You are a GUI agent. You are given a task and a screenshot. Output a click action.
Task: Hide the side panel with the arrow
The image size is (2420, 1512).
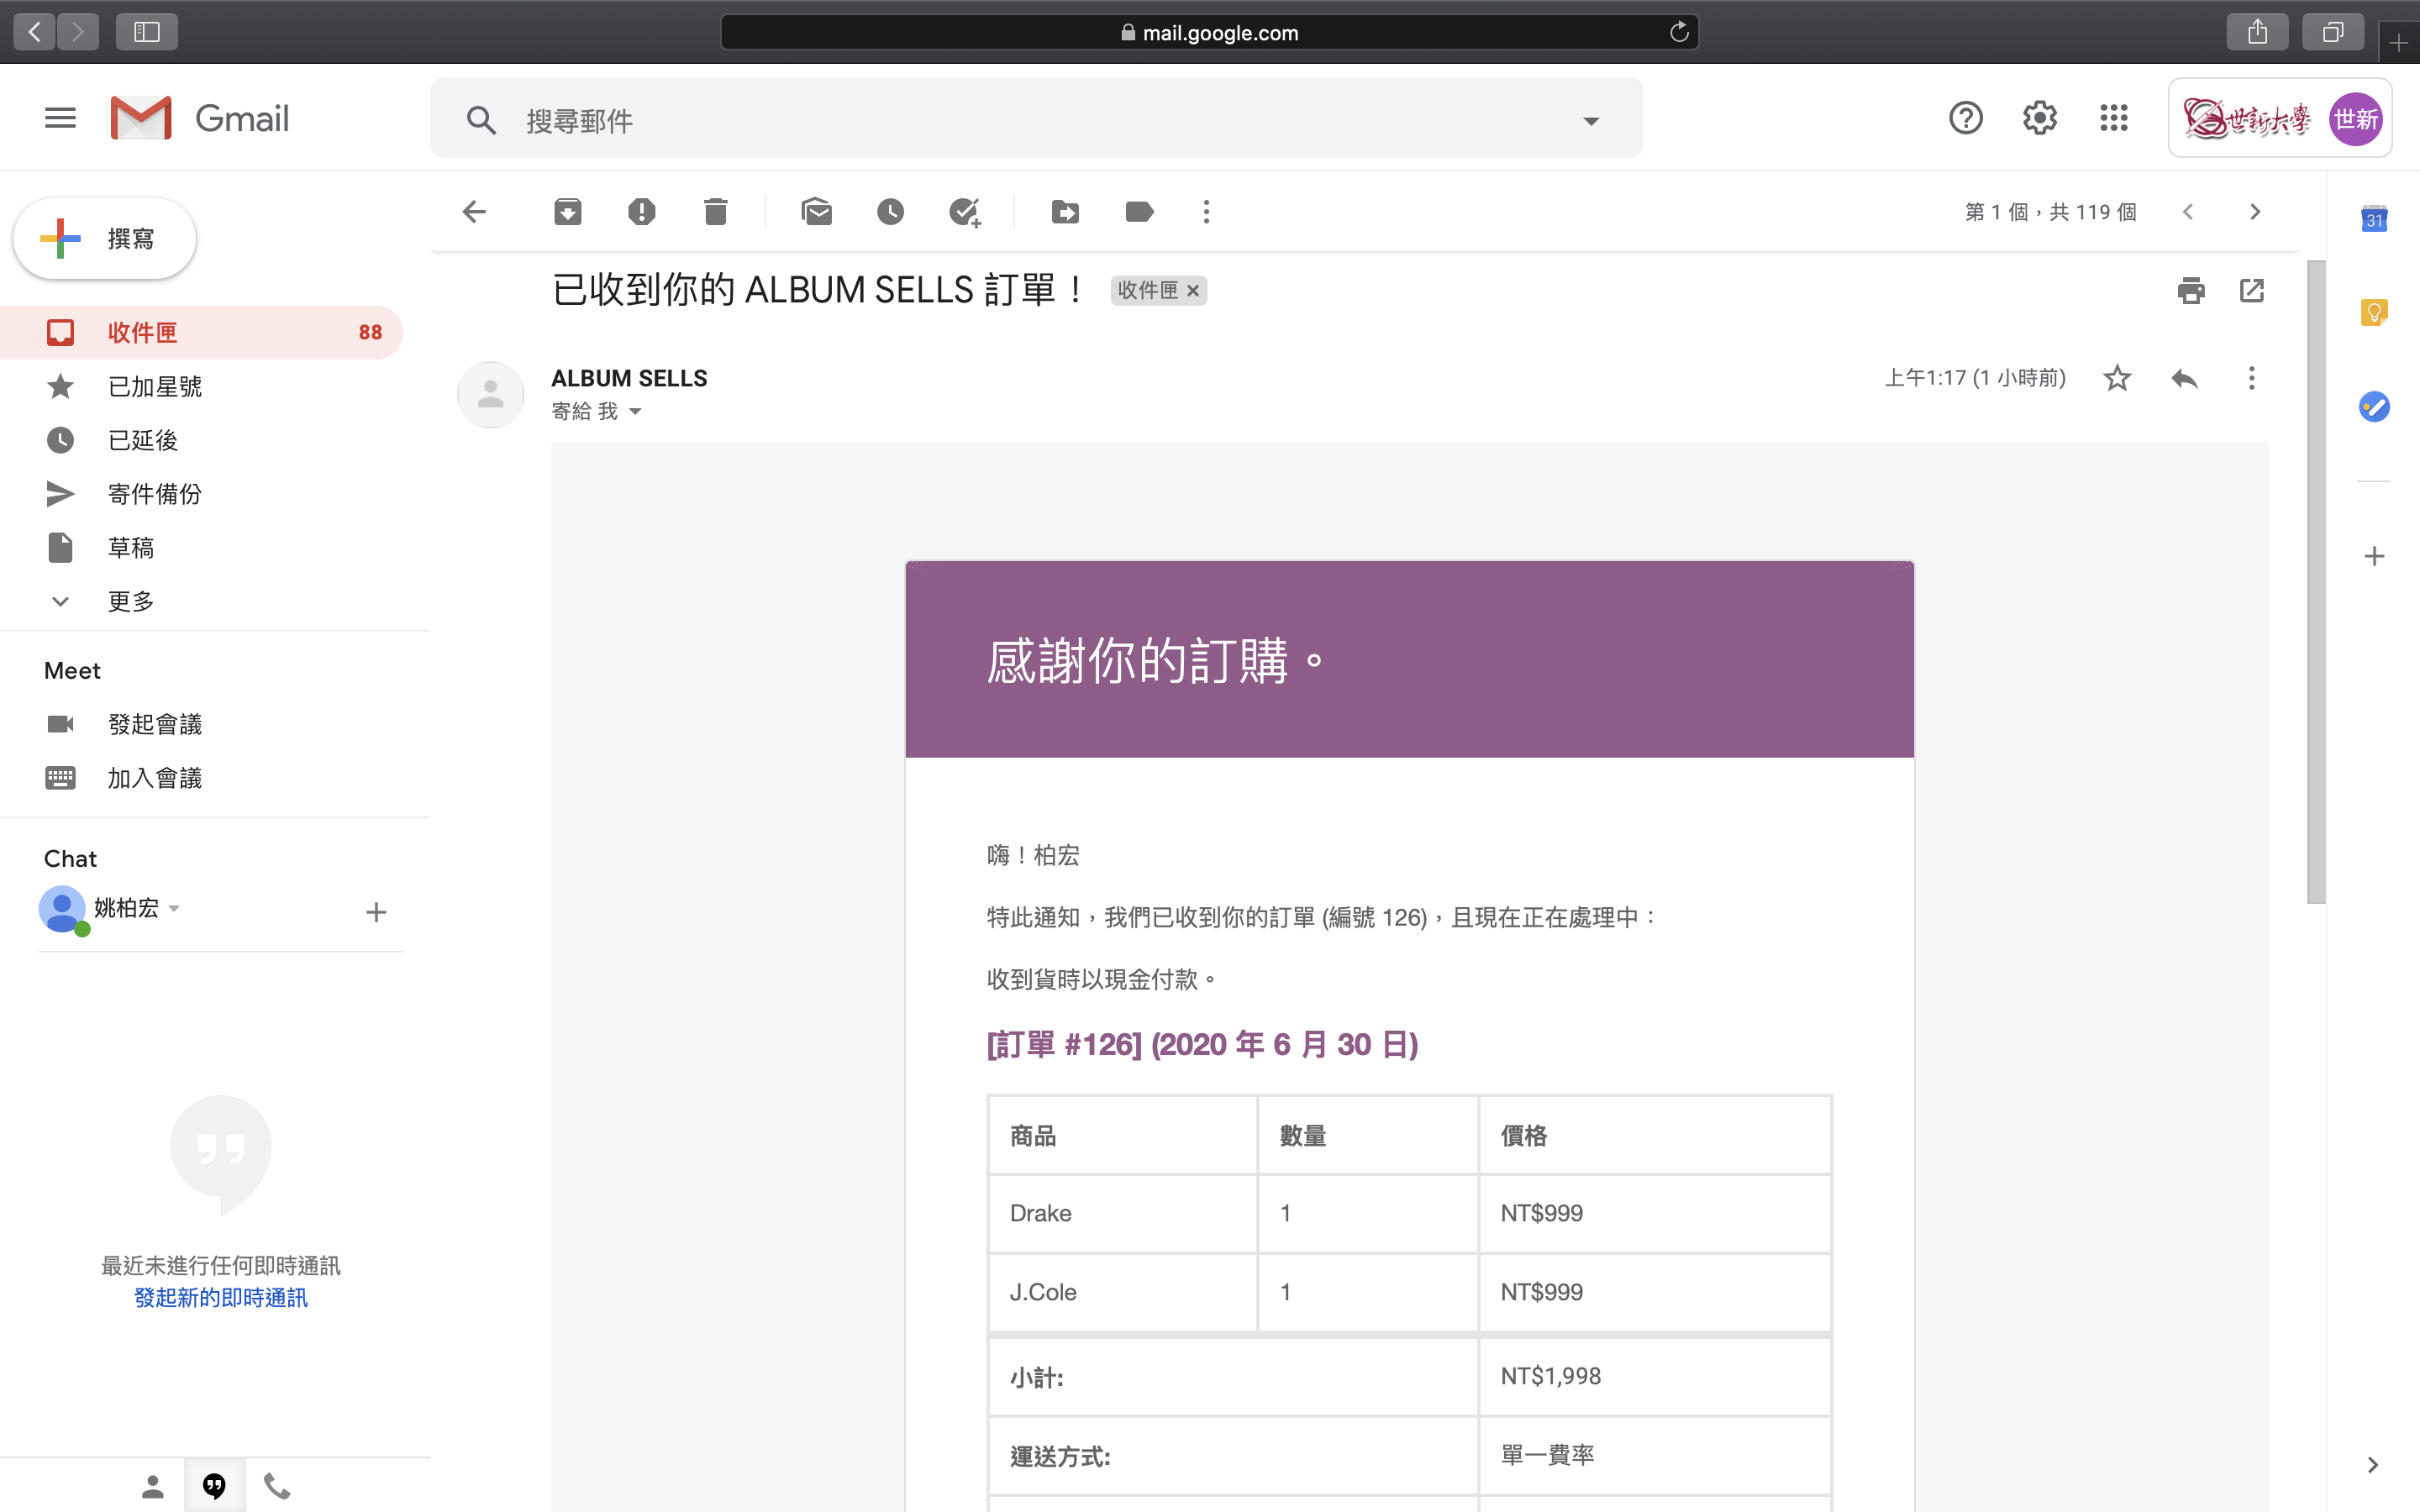2372,1465
